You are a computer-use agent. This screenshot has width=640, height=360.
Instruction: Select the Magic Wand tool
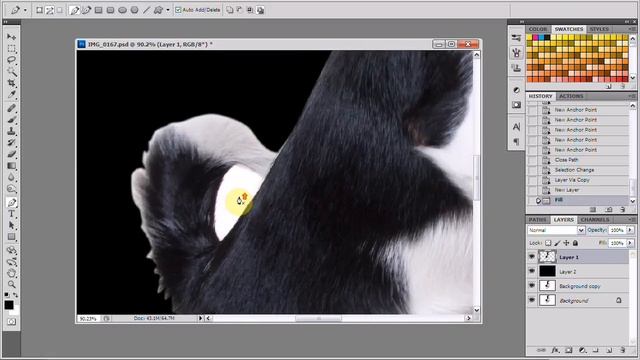coord(11,72)
